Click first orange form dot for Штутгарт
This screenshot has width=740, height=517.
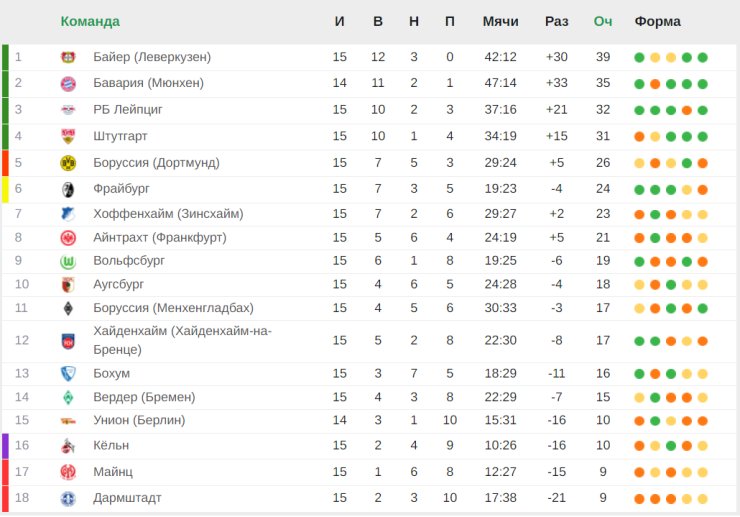click(639, 137)
